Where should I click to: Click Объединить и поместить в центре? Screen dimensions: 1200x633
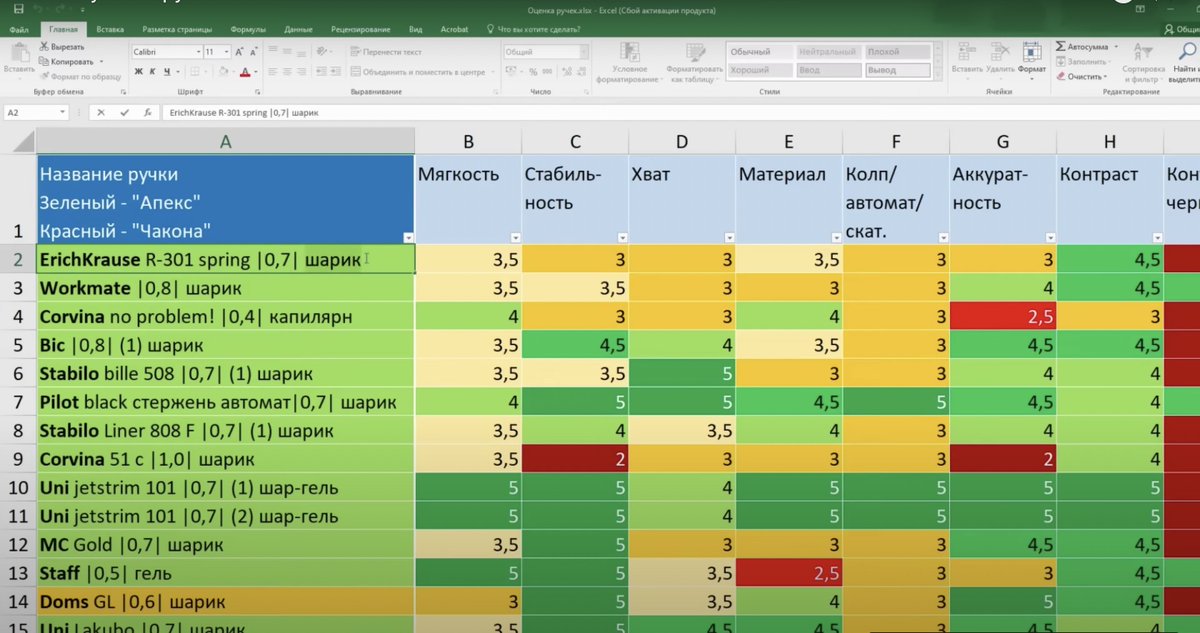click(423, 72)
